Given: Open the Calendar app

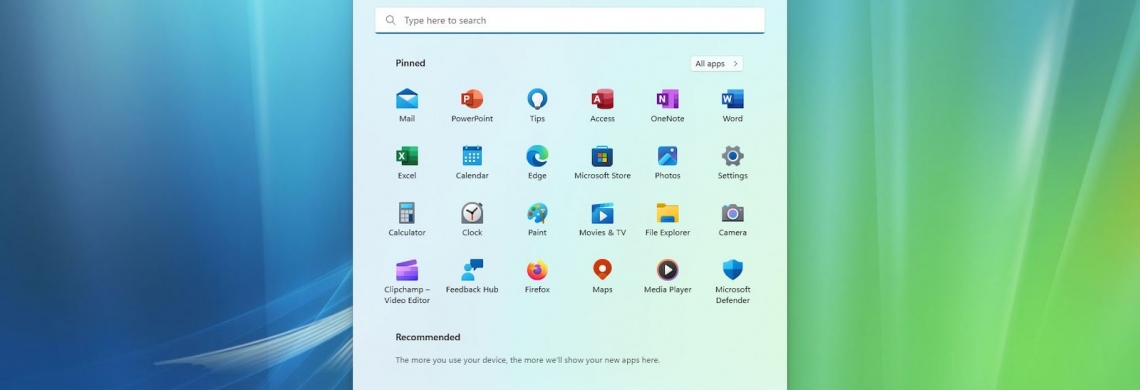Looking at the screenshot, I should coord(472,162).
